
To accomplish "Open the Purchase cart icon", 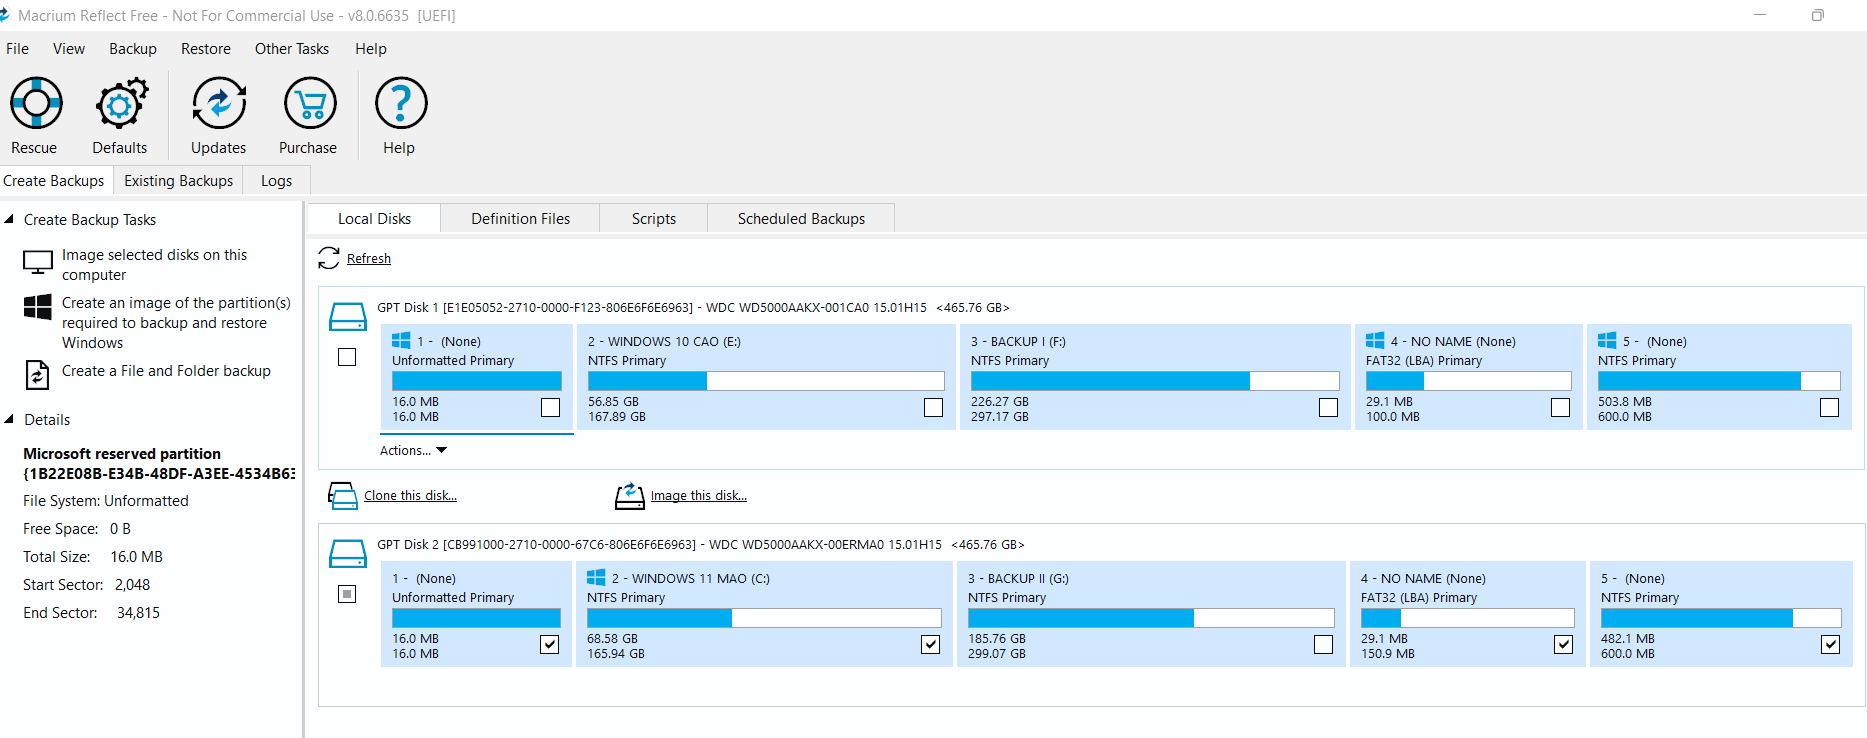I will click(310, 103).
